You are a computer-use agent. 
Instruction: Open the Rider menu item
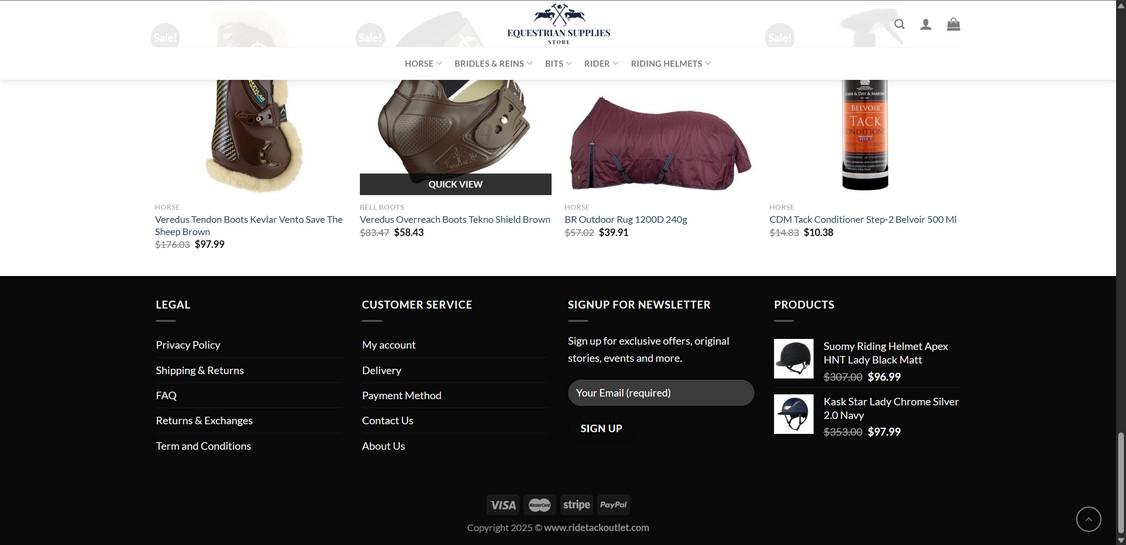coord(601,64)
